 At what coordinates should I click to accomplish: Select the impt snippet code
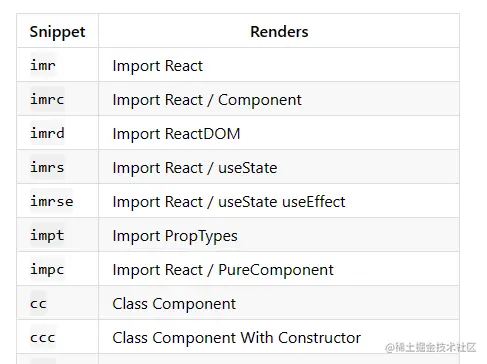coord(47,235)
